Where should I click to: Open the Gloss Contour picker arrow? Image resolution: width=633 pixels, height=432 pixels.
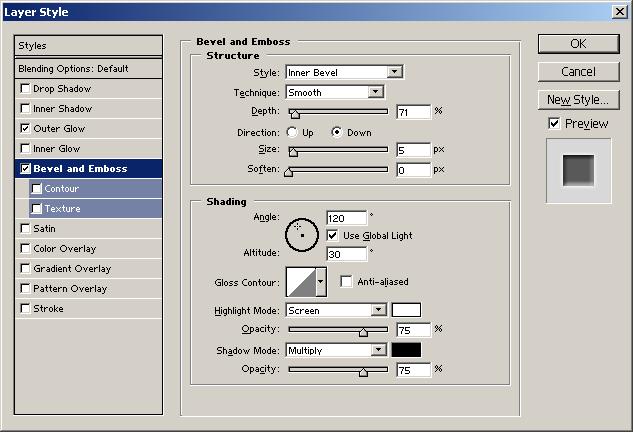click(x=321, y=281)
